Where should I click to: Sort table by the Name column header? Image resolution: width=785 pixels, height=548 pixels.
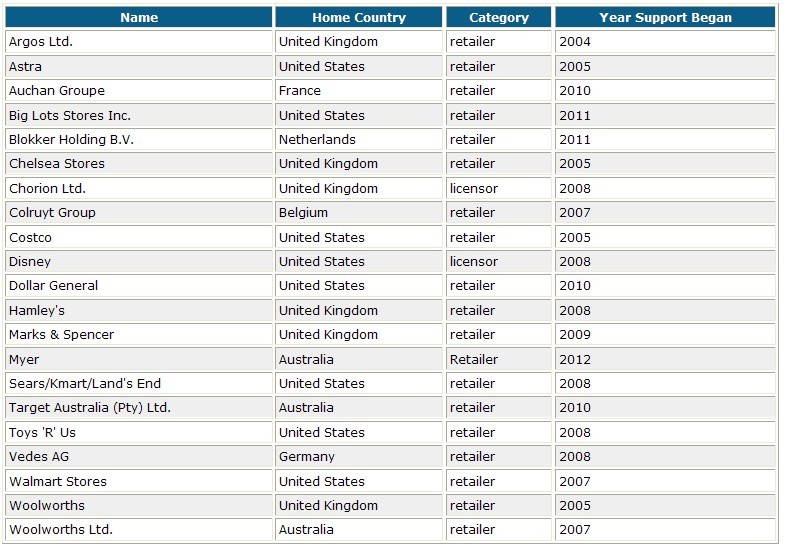point(139,17)
